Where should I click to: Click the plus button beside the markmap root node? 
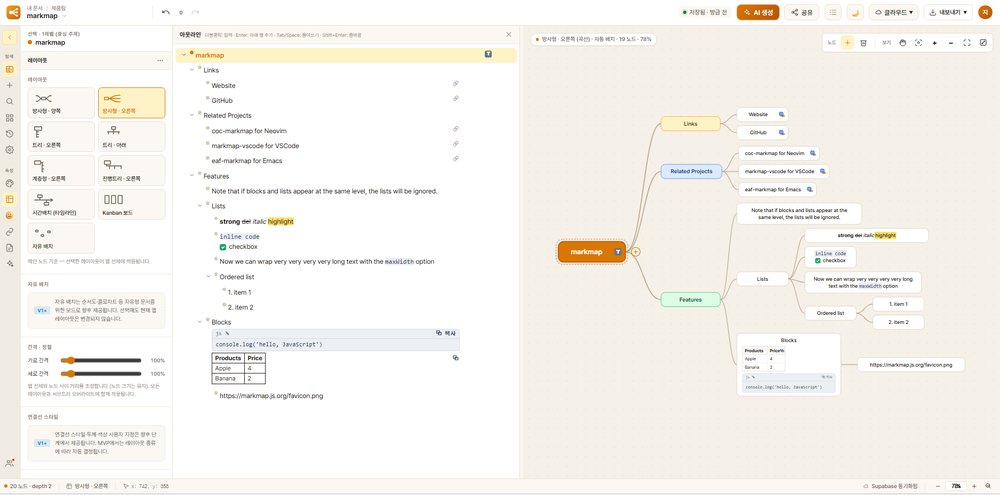[x=635, y=252]
